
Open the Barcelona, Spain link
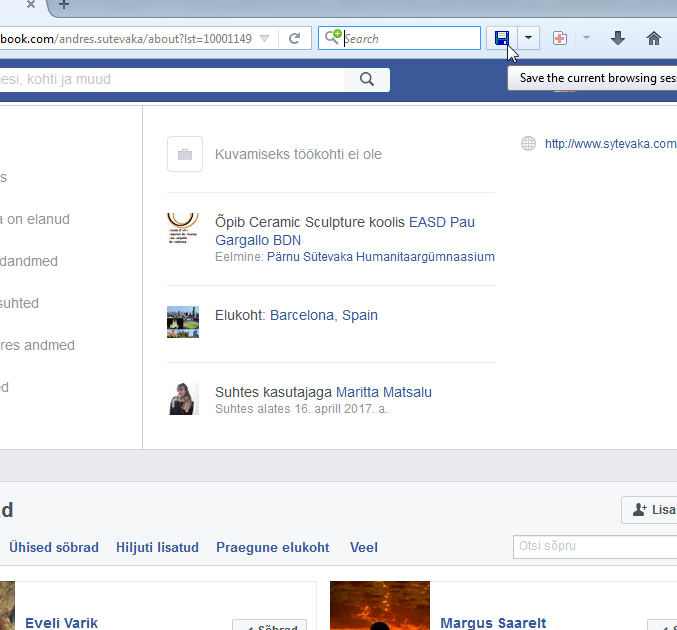point(324,315)
